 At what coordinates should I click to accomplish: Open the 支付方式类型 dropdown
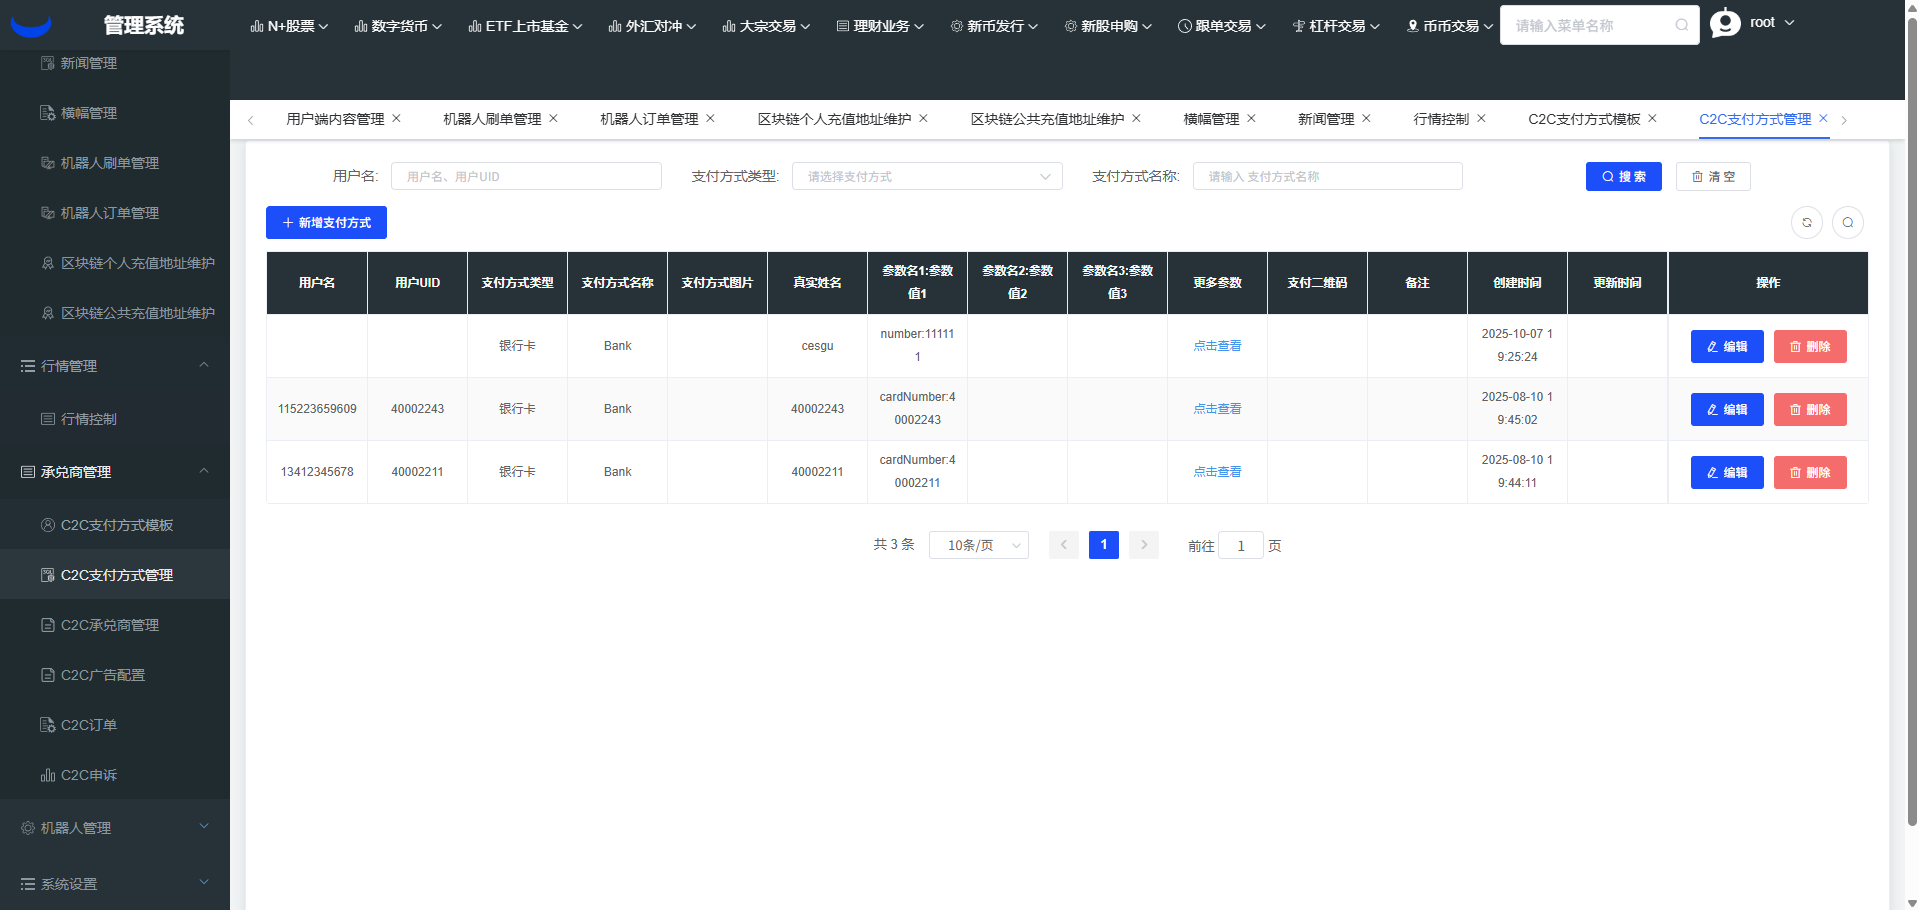pos(926,176)
